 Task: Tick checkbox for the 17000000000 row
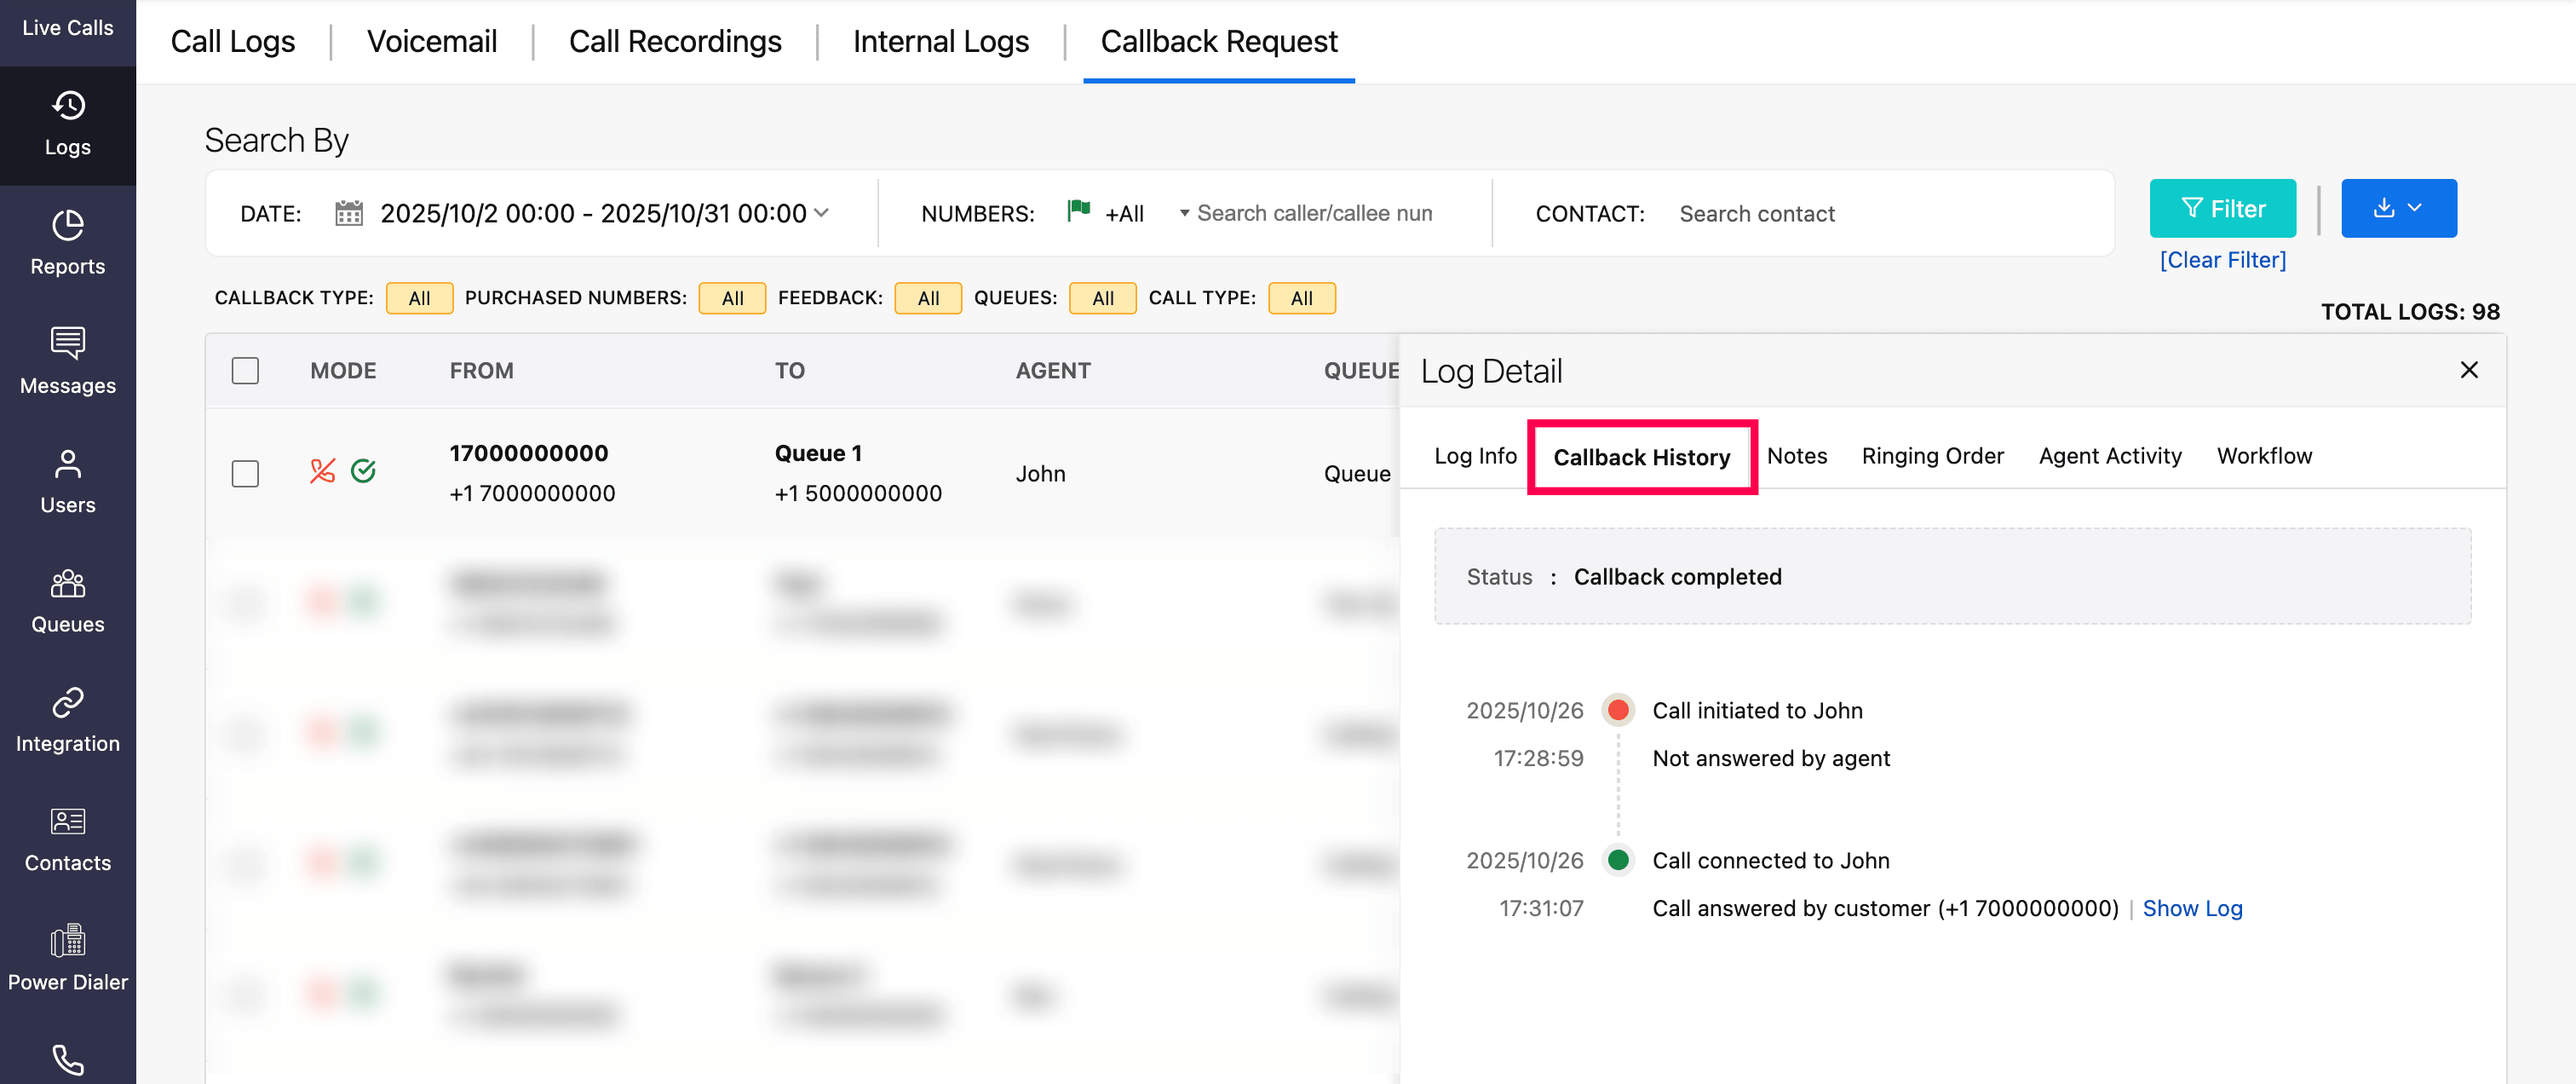click(x=245, y=473)
